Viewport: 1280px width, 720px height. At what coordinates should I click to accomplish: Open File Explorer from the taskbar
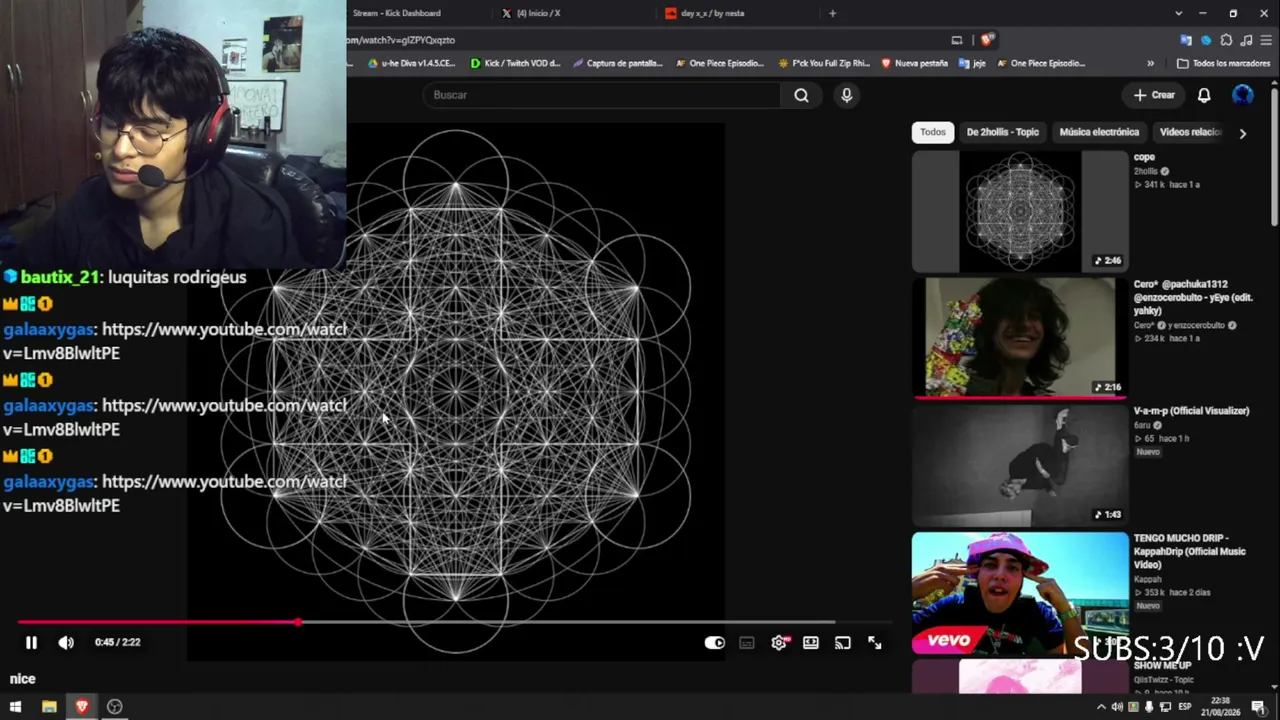[x=49, y=707]
